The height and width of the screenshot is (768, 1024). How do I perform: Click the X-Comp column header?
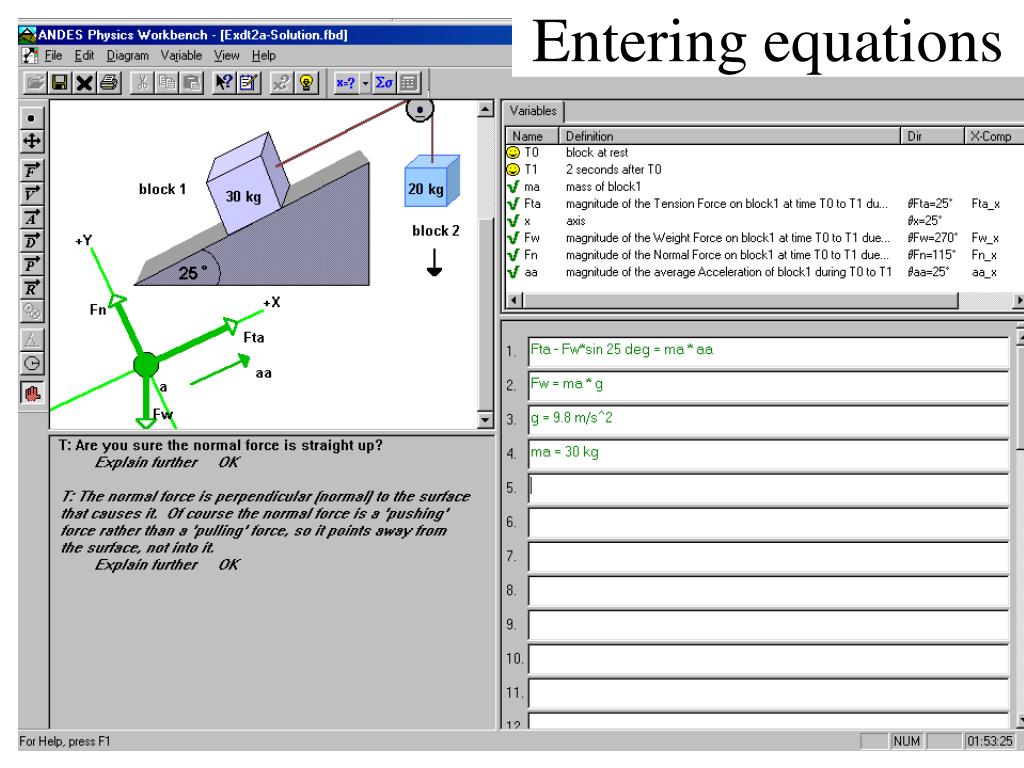click(994, 136)
